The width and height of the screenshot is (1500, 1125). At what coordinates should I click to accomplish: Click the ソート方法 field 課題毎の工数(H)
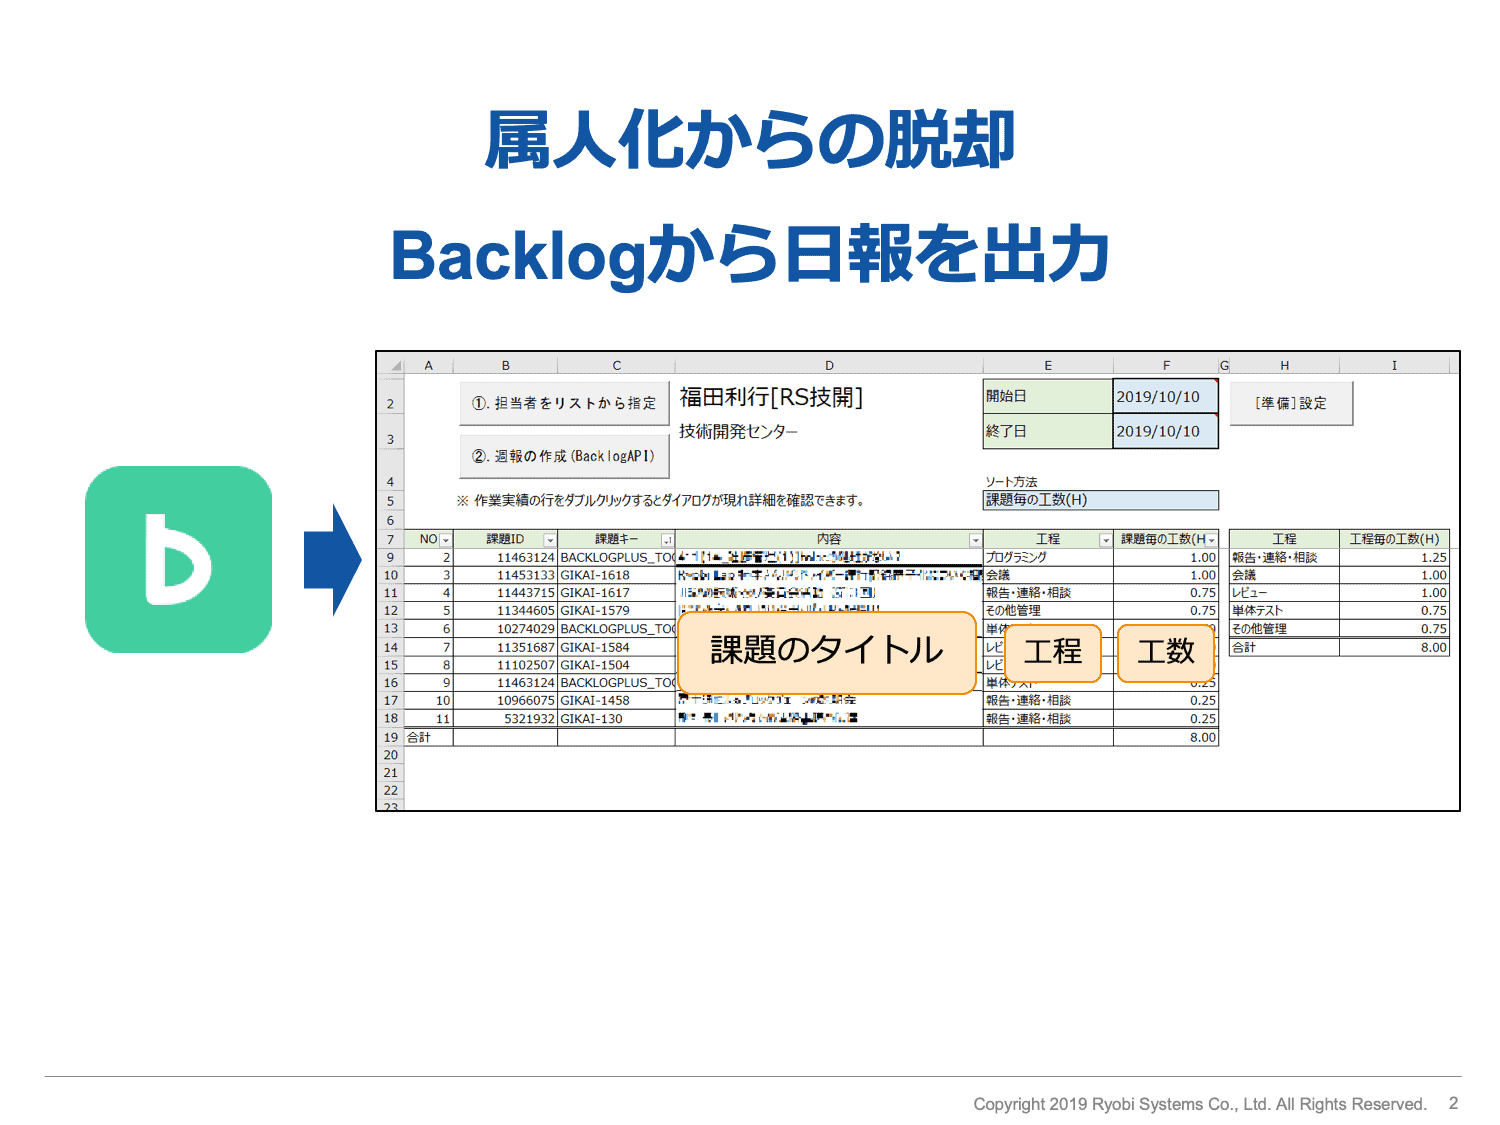coord(1100,500)
